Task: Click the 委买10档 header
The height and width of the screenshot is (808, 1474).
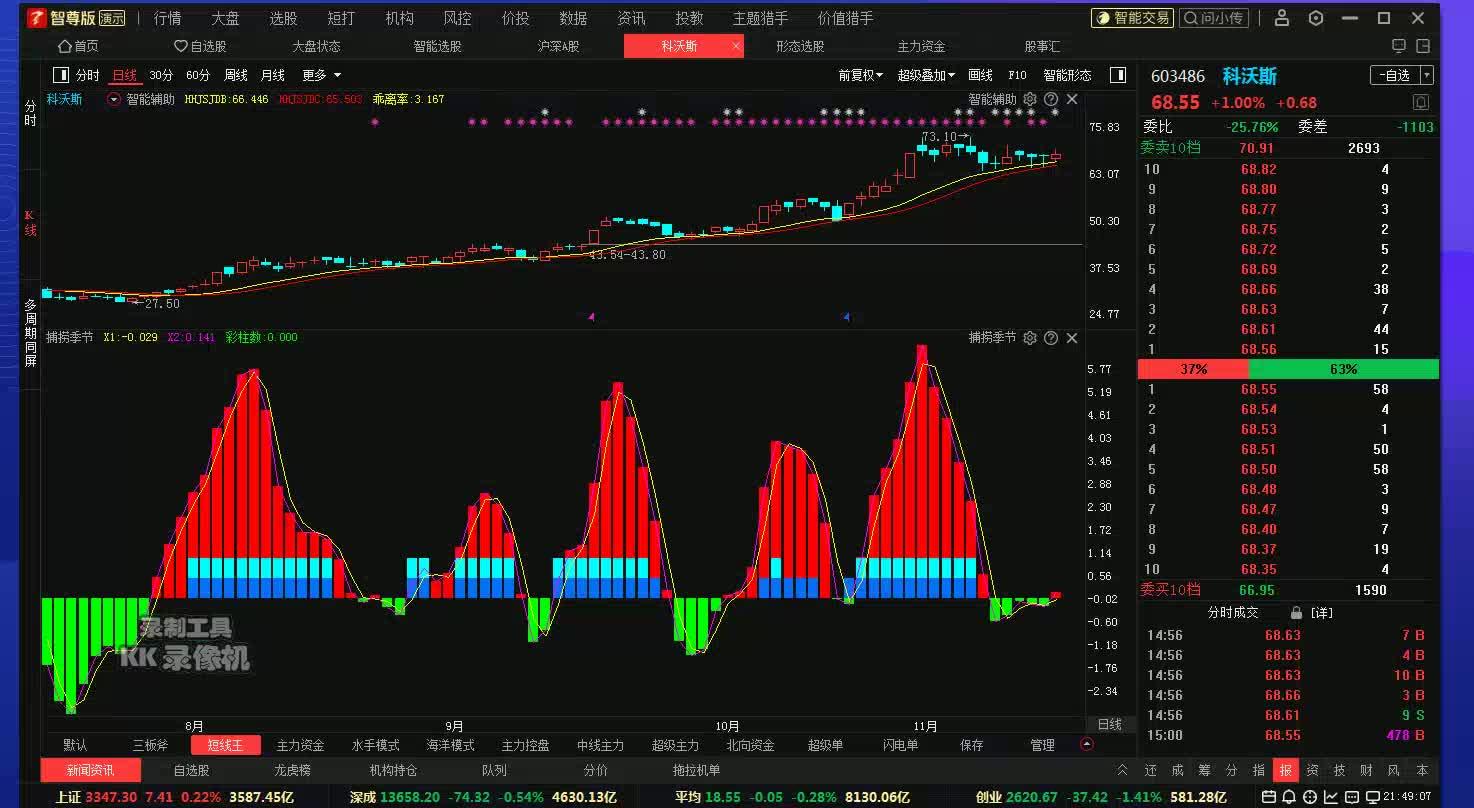Action: pyautogui.click(x=1170, y=590)
